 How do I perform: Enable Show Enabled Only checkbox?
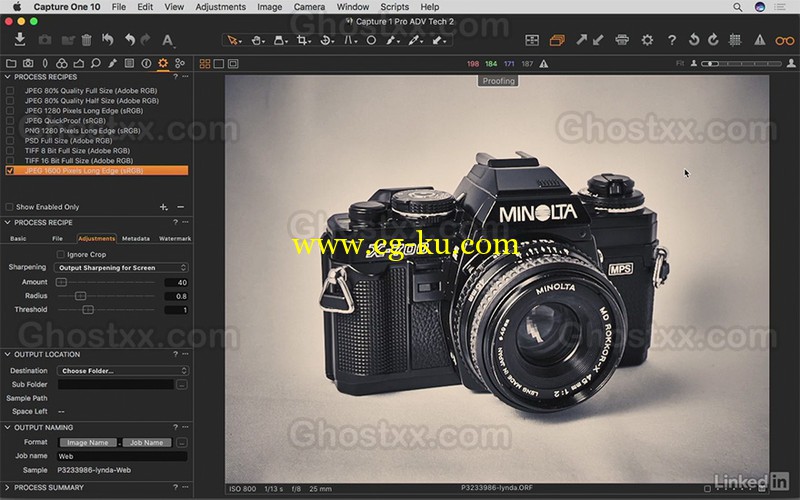[x=9, y=207]
